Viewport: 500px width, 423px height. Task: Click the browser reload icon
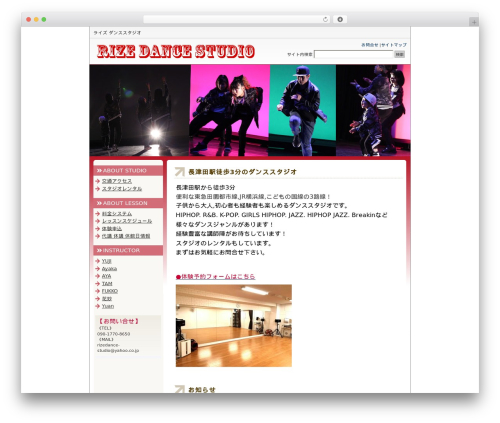(x=325, y=19)
